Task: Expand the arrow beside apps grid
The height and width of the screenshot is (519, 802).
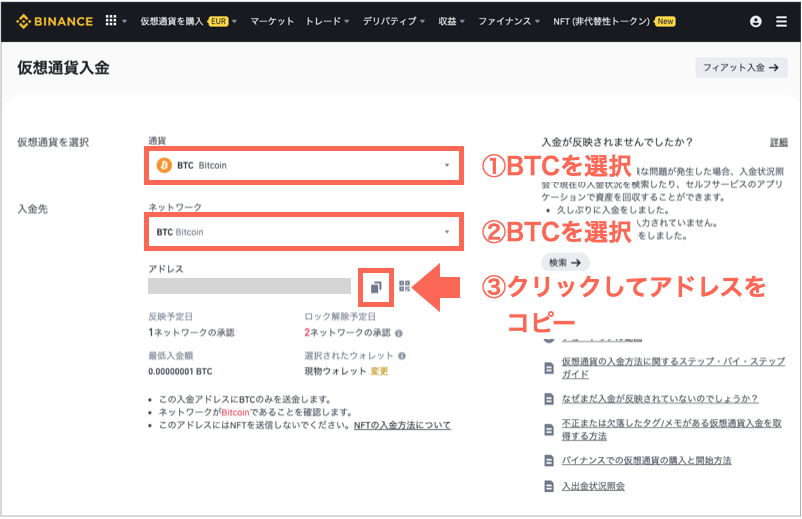Action: point(124,21)
